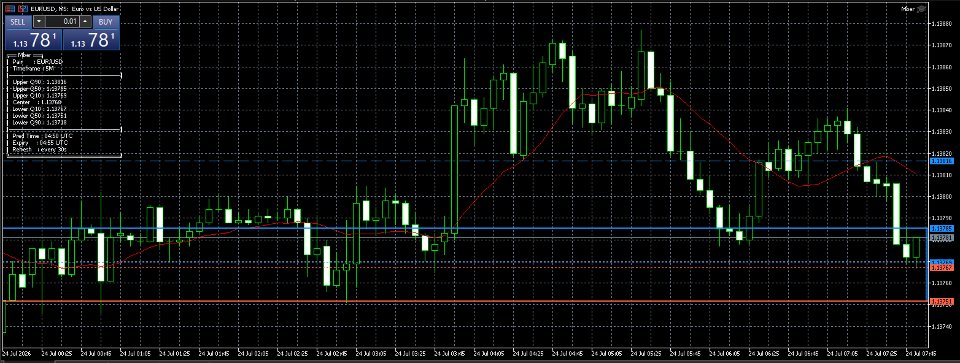Select the 'Lower Q50' value line
The image size is (960, 363).
[x=40, y=116]
